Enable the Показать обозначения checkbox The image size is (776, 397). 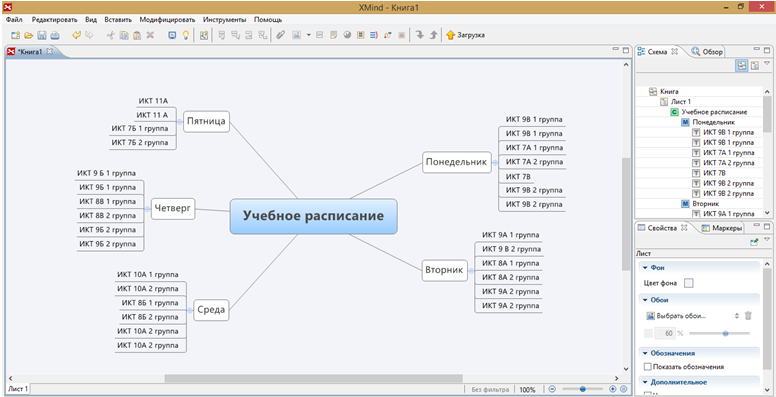click(647, 367)
